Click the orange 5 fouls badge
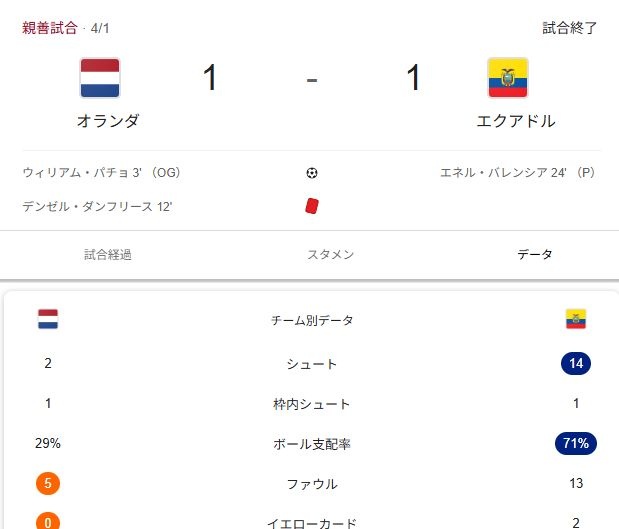619x529 pixels. point(47,484)
